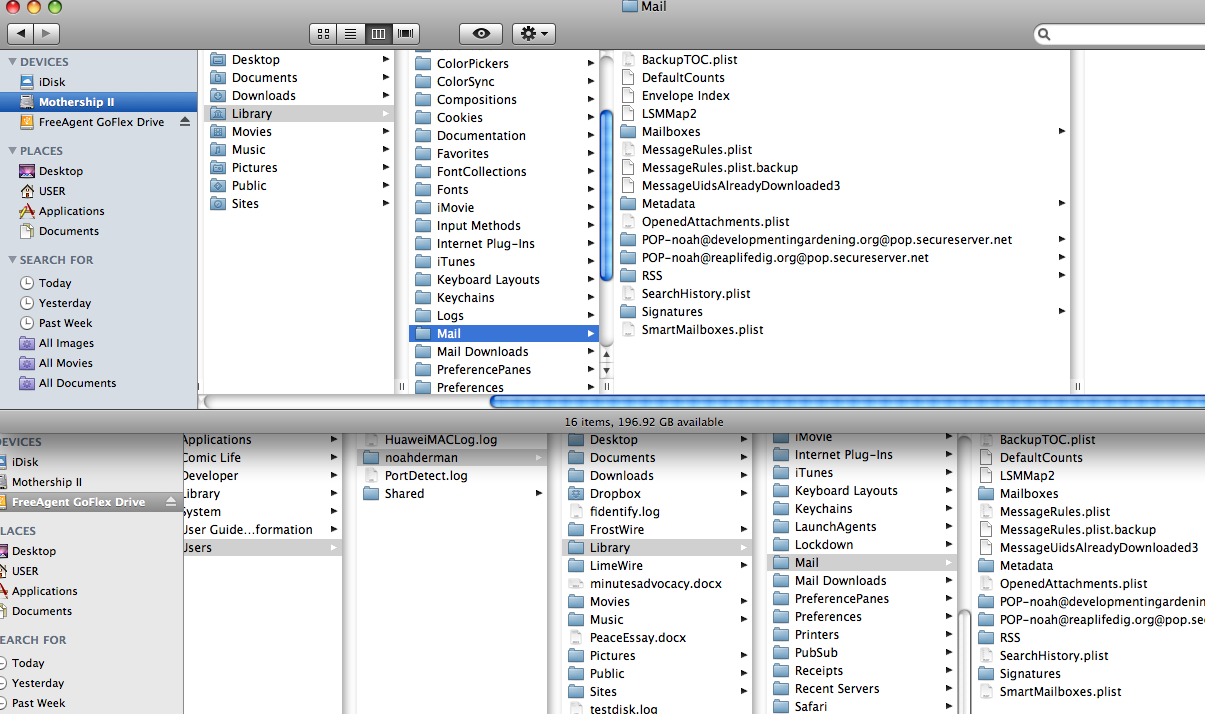Image resolution: width=1205 pixels, height=714 pixels.
Task: Expand Shared folder arrow in lower window
Action: [539, 494]
